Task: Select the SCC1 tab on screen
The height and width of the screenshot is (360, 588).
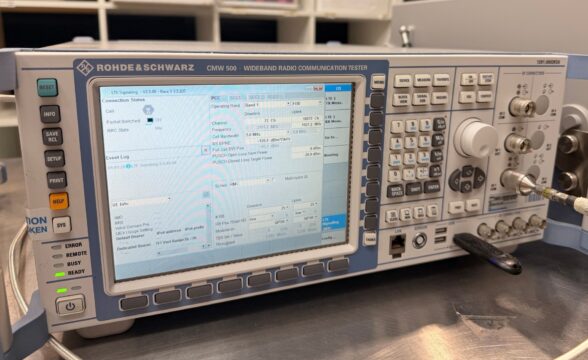Action: (x=235, y=98)
